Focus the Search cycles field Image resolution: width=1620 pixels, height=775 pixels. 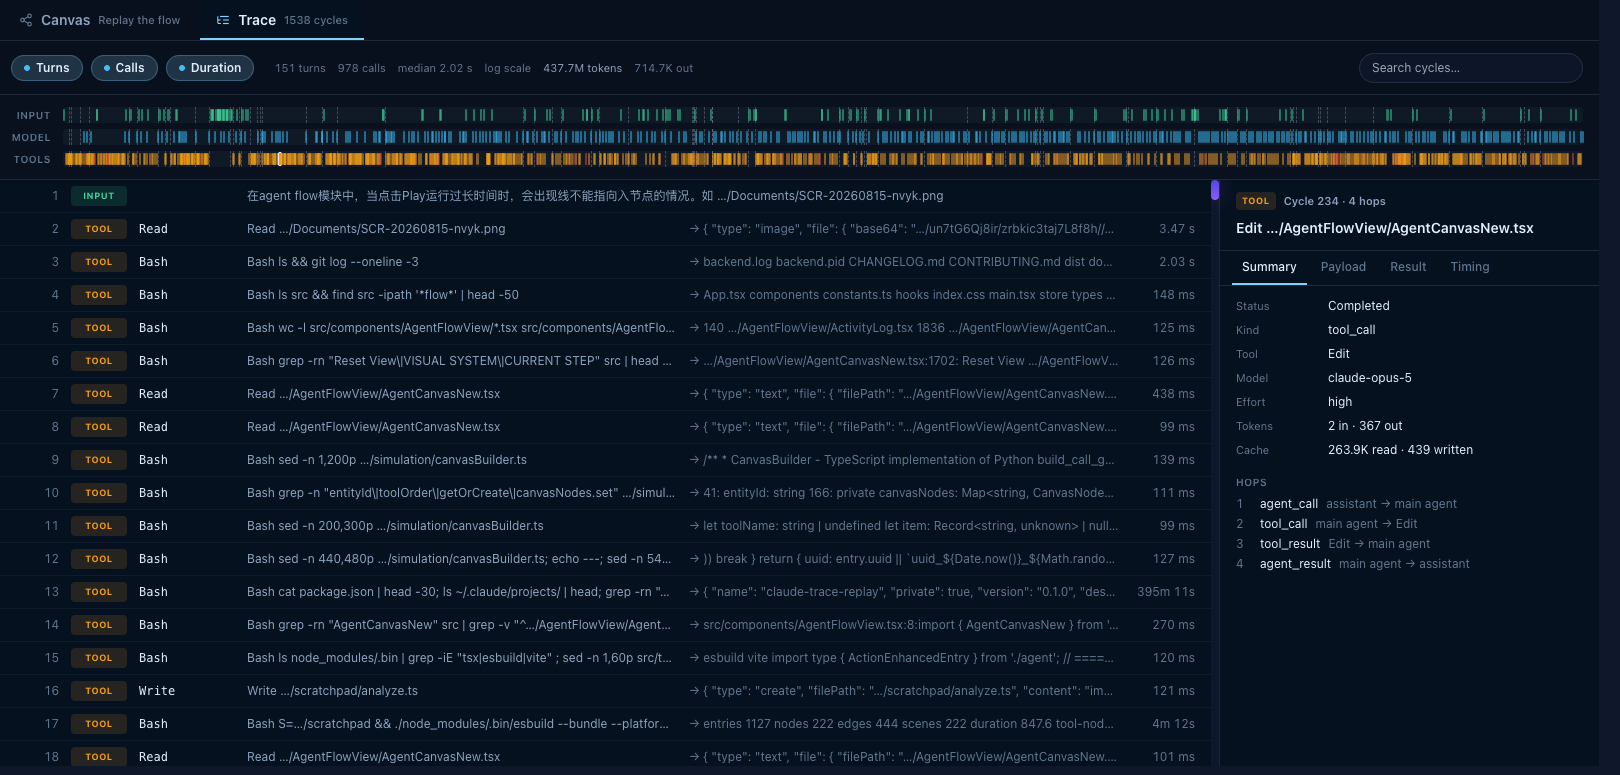point(1470,68)
